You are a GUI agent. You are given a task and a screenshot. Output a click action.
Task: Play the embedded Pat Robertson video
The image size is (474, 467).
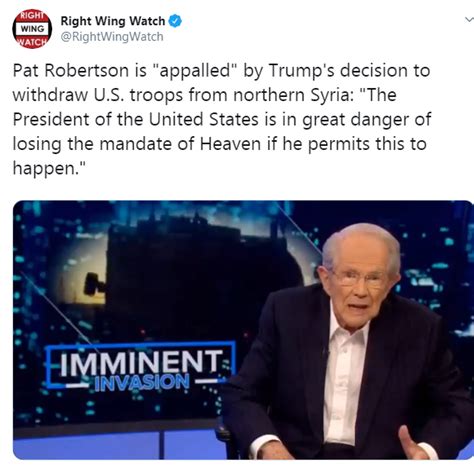point(243,330)
